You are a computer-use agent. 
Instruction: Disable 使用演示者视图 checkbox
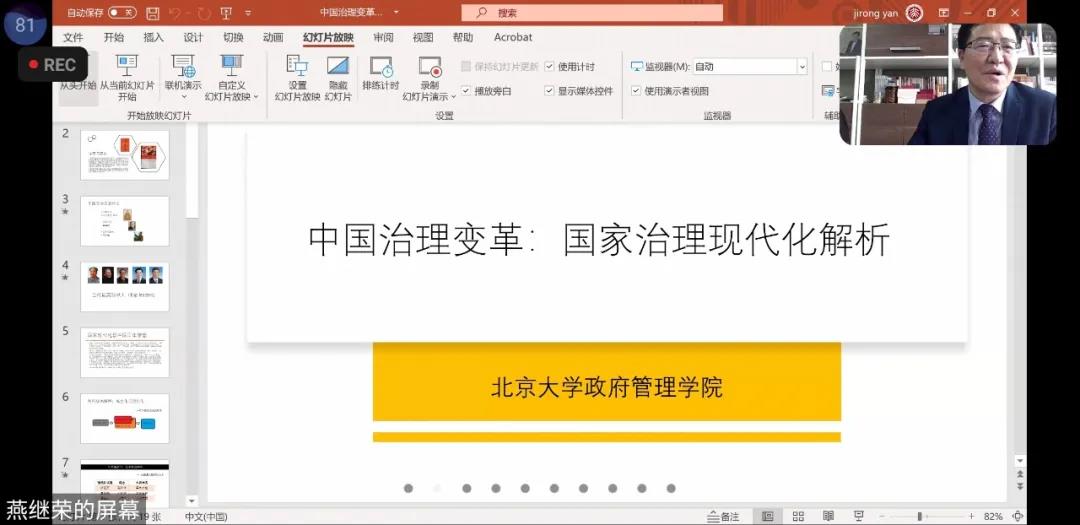click(636, 91)
